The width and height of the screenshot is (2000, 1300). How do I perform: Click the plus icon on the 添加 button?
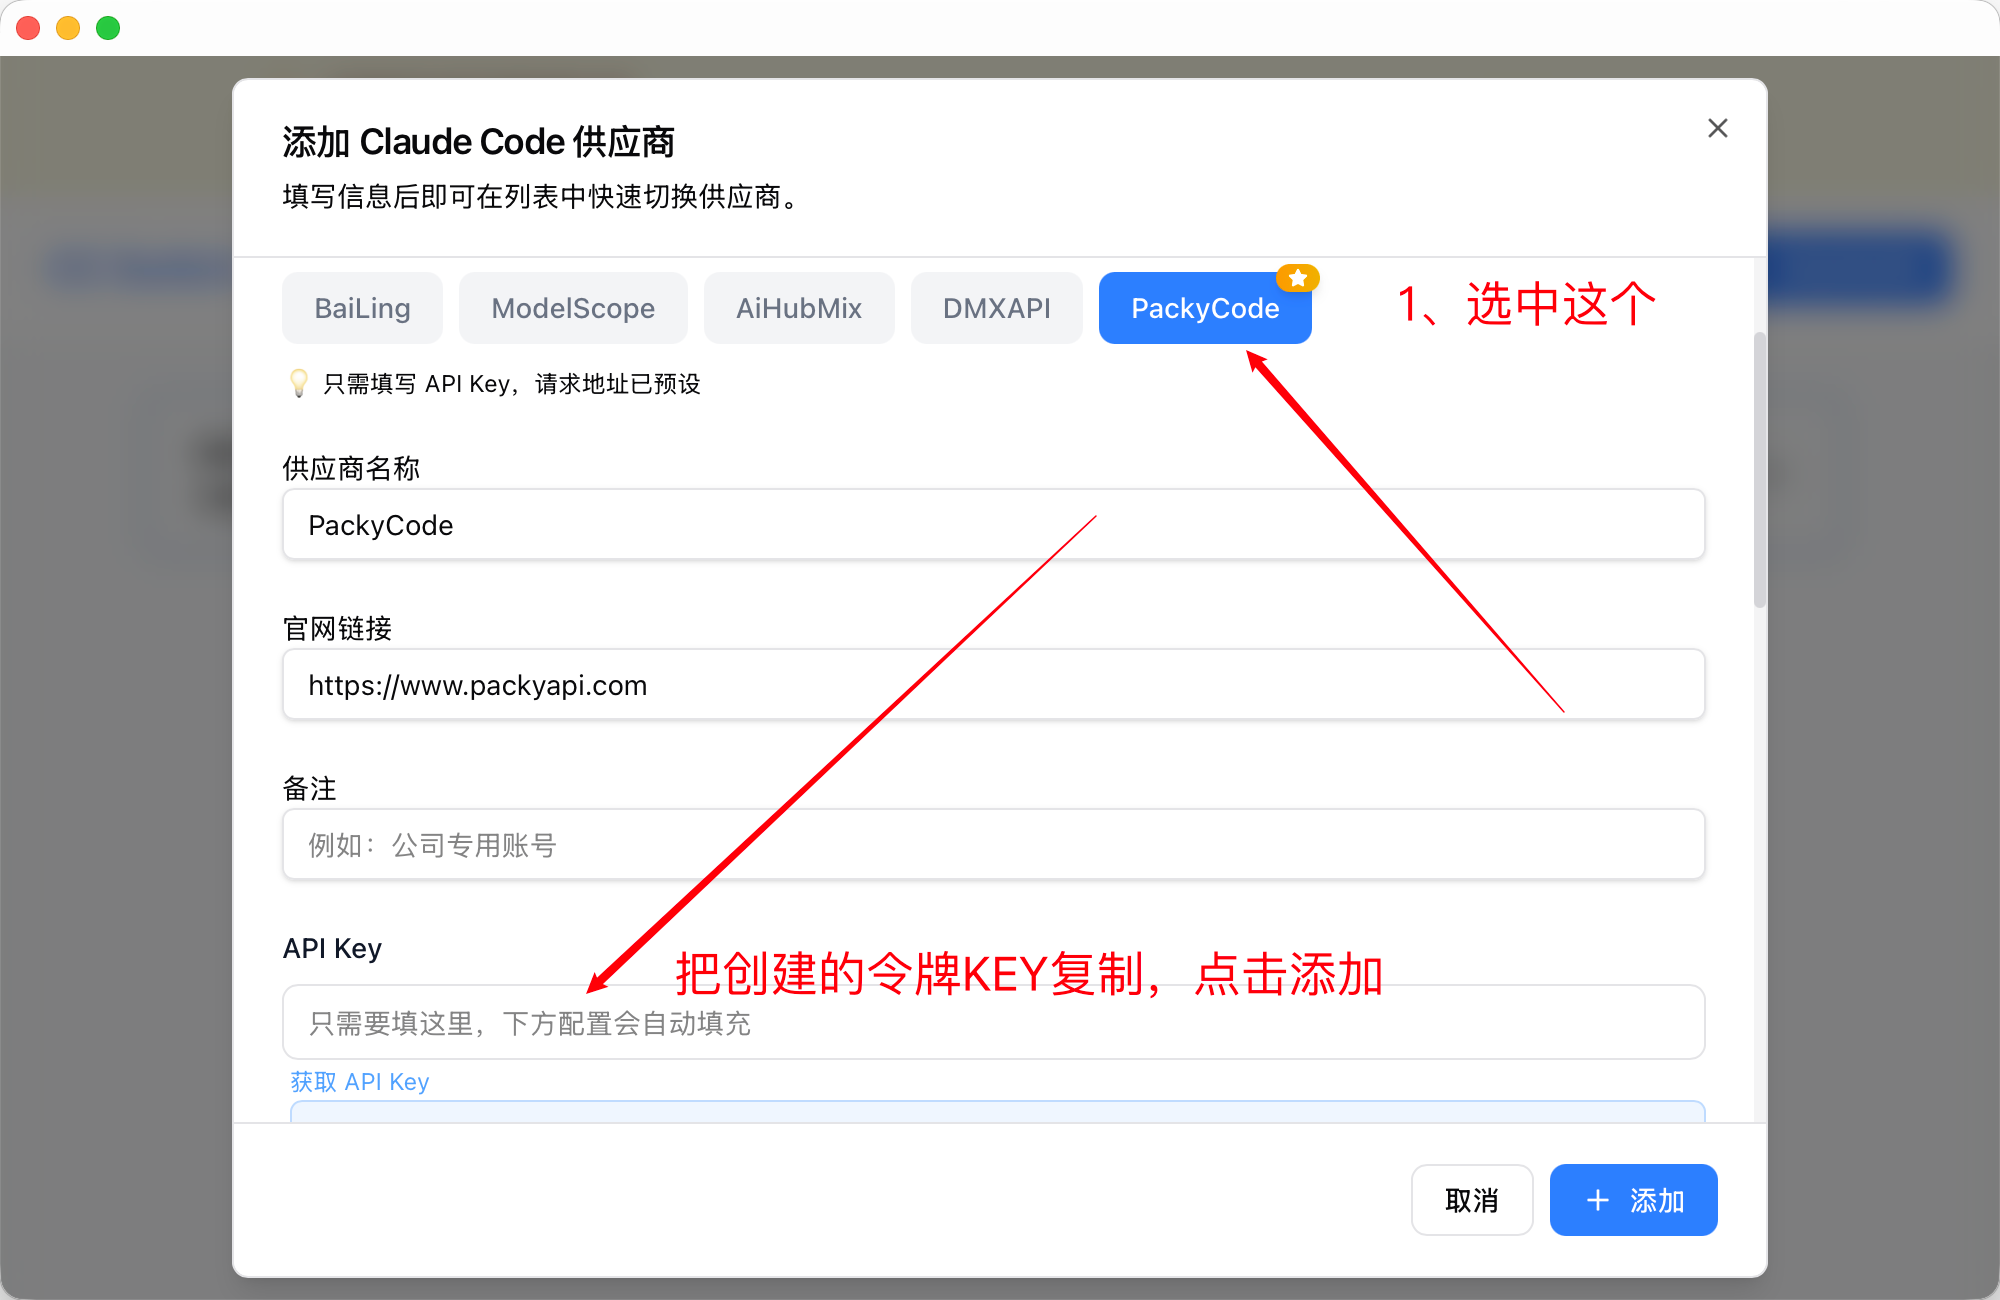(1596, 1200)
